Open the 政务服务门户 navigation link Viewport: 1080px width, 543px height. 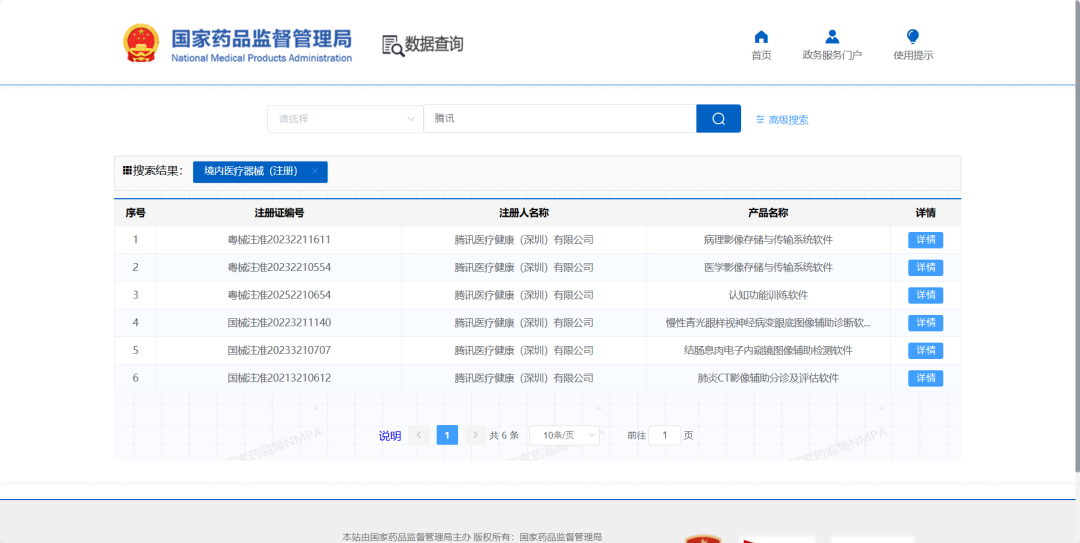pyautogui.click(x=832, y=56)
